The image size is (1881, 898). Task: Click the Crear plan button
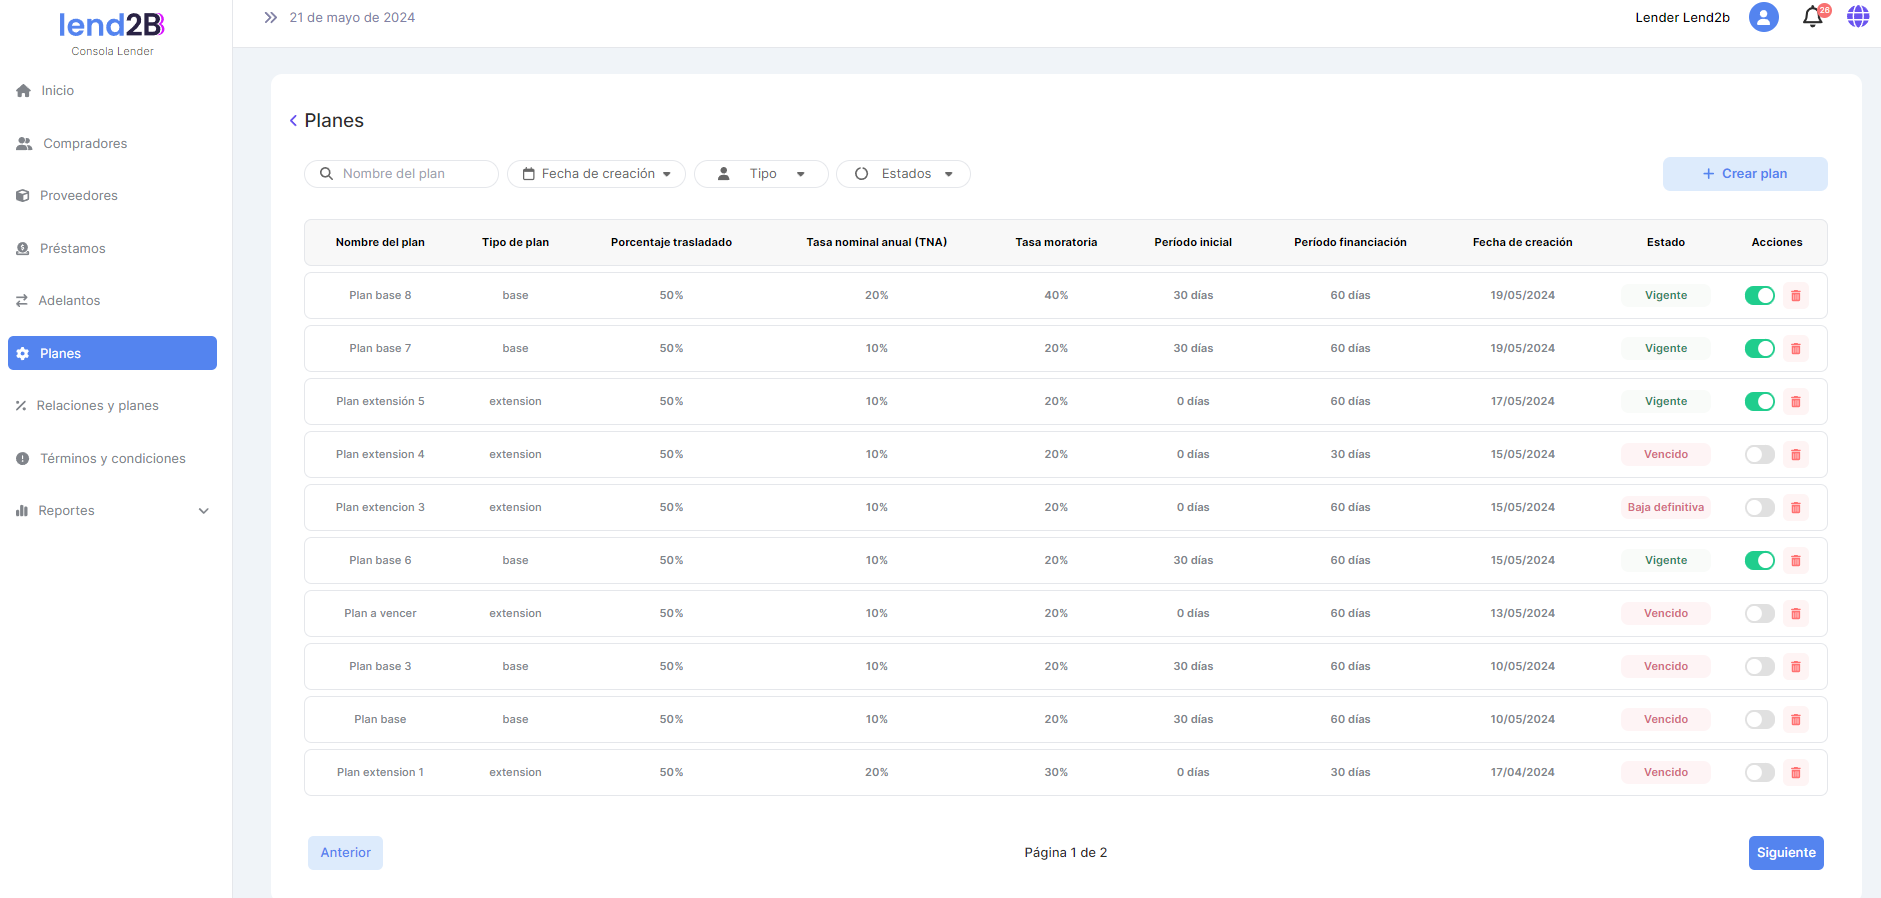tap(1744, 174)
